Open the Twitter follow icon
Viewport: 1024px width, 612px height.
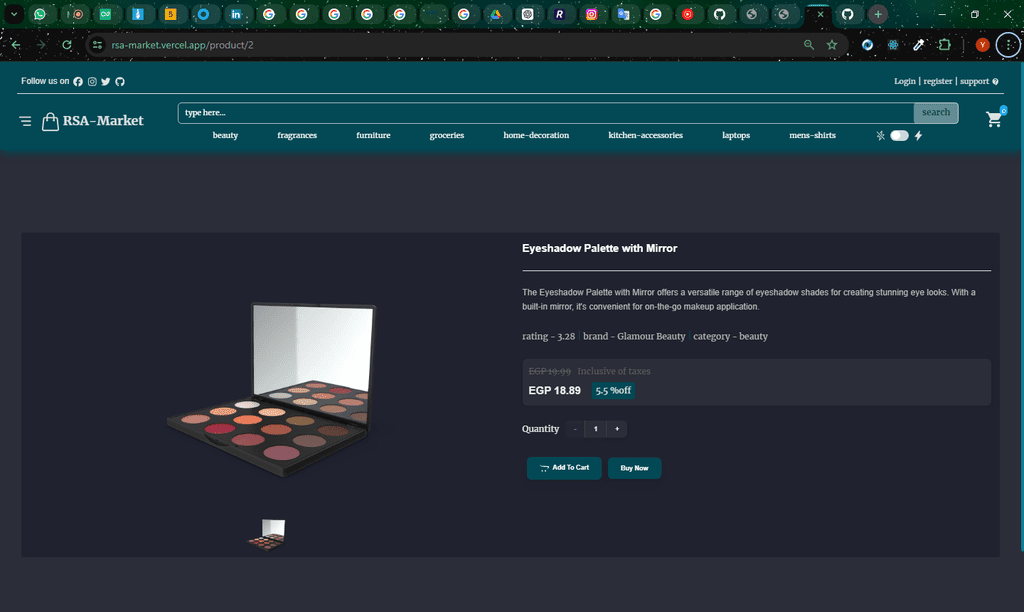pos(106,82)
